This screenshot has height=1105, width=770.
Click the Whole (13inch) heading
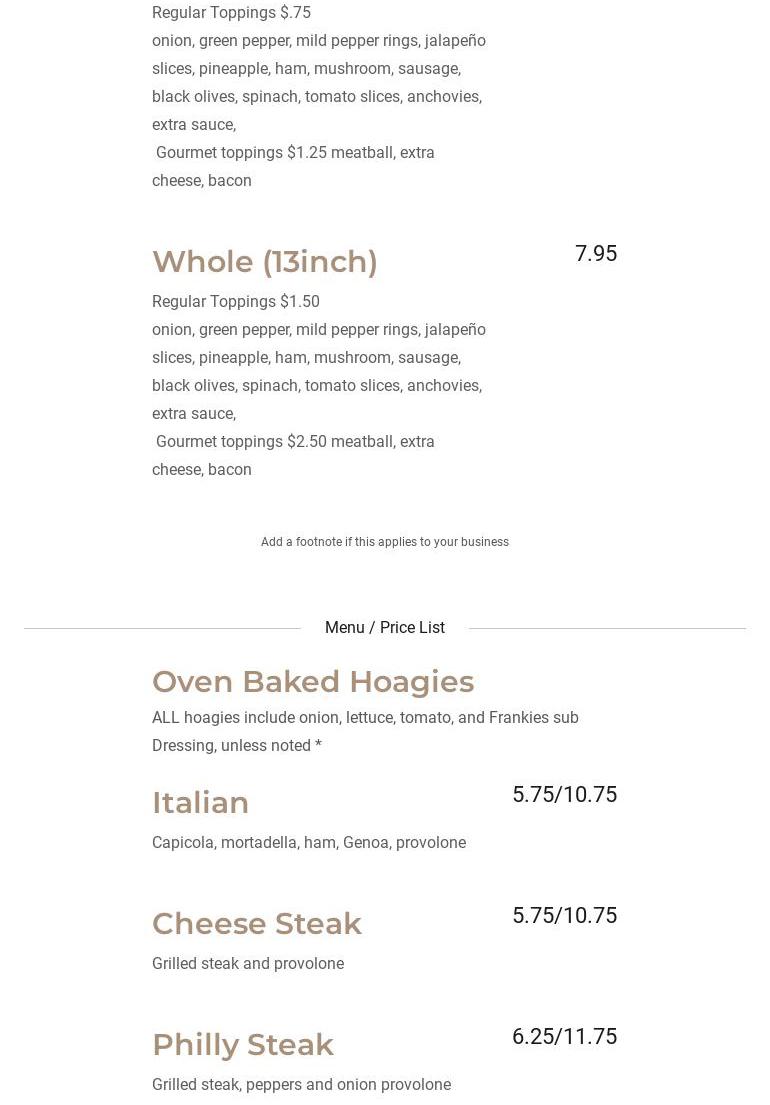click(x=264, y=262)
